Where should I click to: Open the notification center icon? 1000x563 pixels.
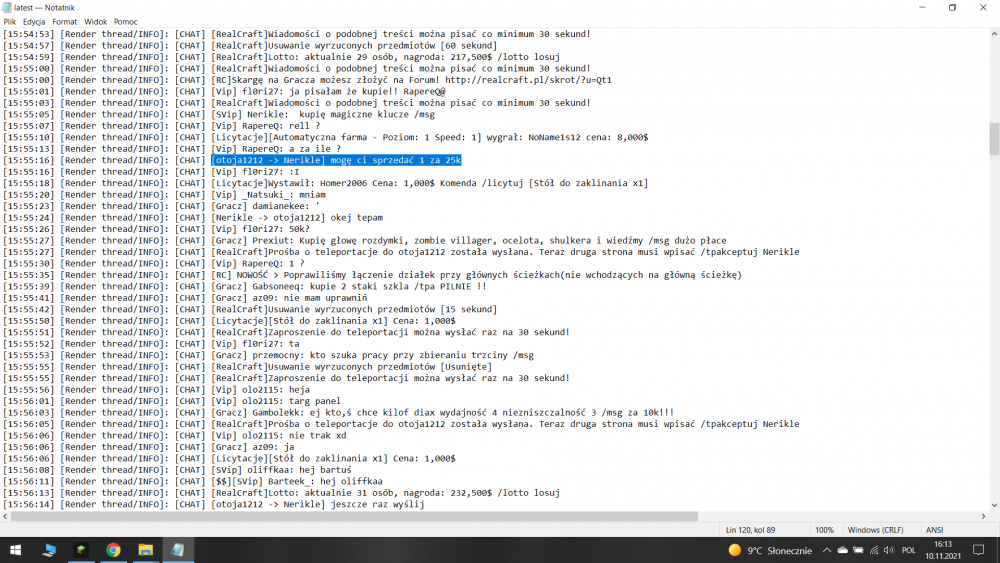[980, 550]
